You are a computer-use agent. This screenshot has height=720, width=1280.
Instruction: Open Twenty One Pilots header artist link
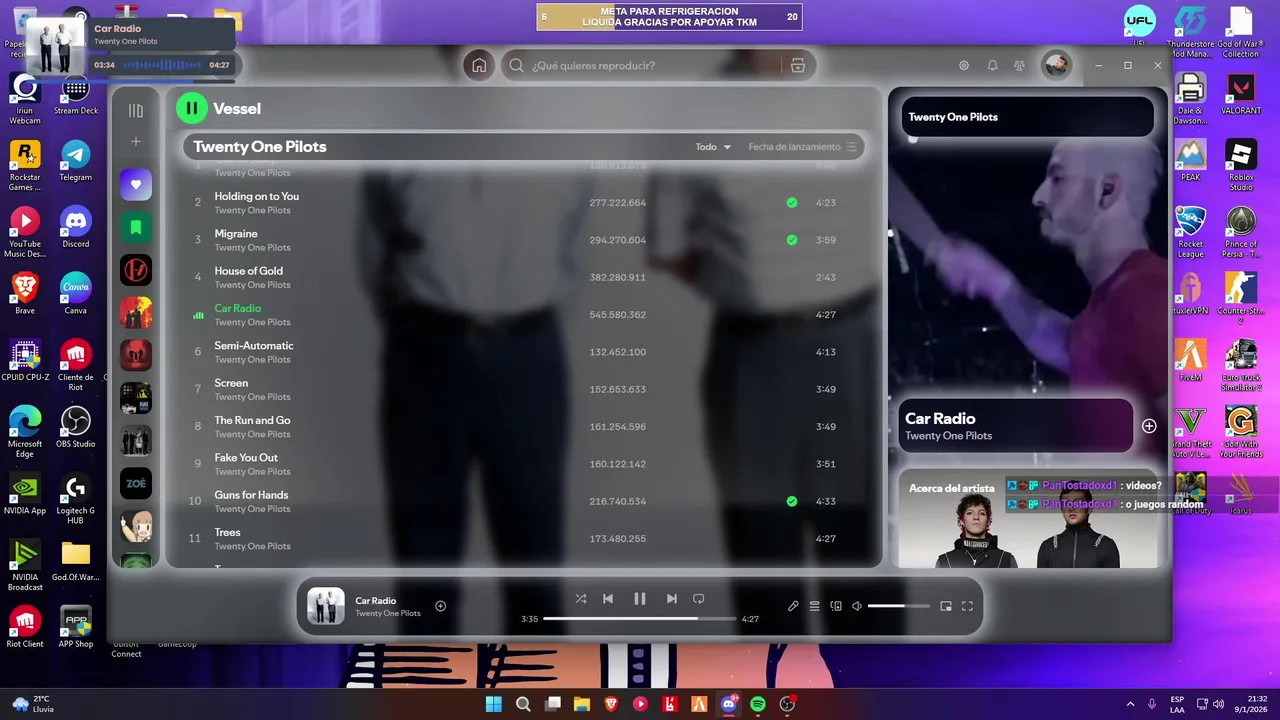click(260, 147)
